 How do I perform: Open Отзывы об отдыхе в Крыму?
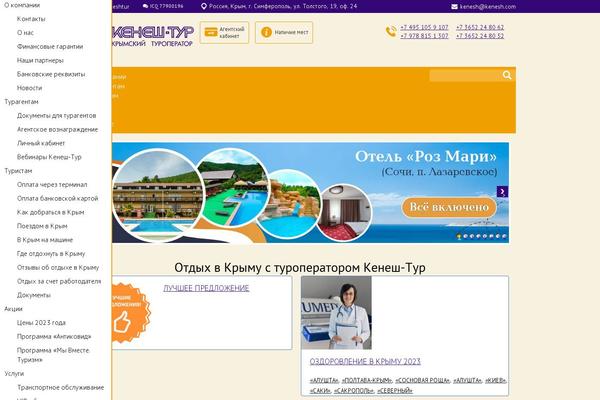coord(58,267)
